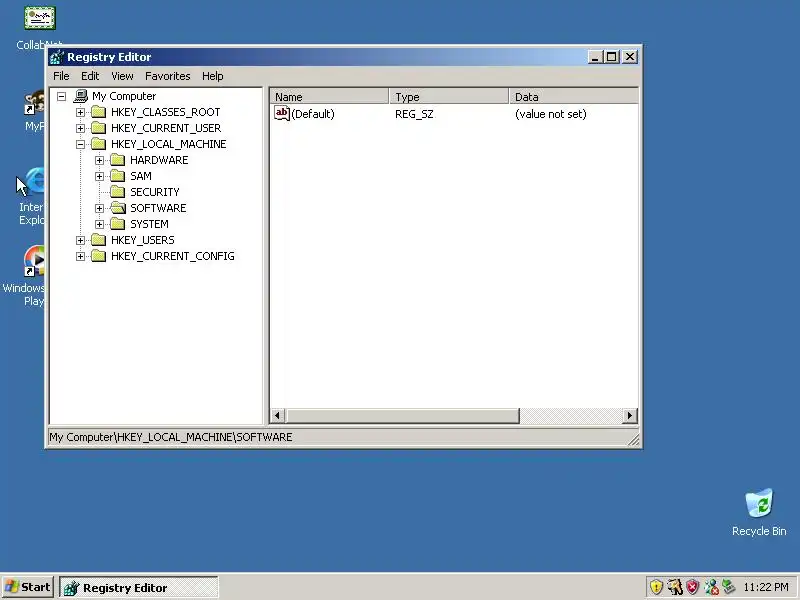
Task: Click the open SOFTWARE folder icon
Action: pos(118,208)
